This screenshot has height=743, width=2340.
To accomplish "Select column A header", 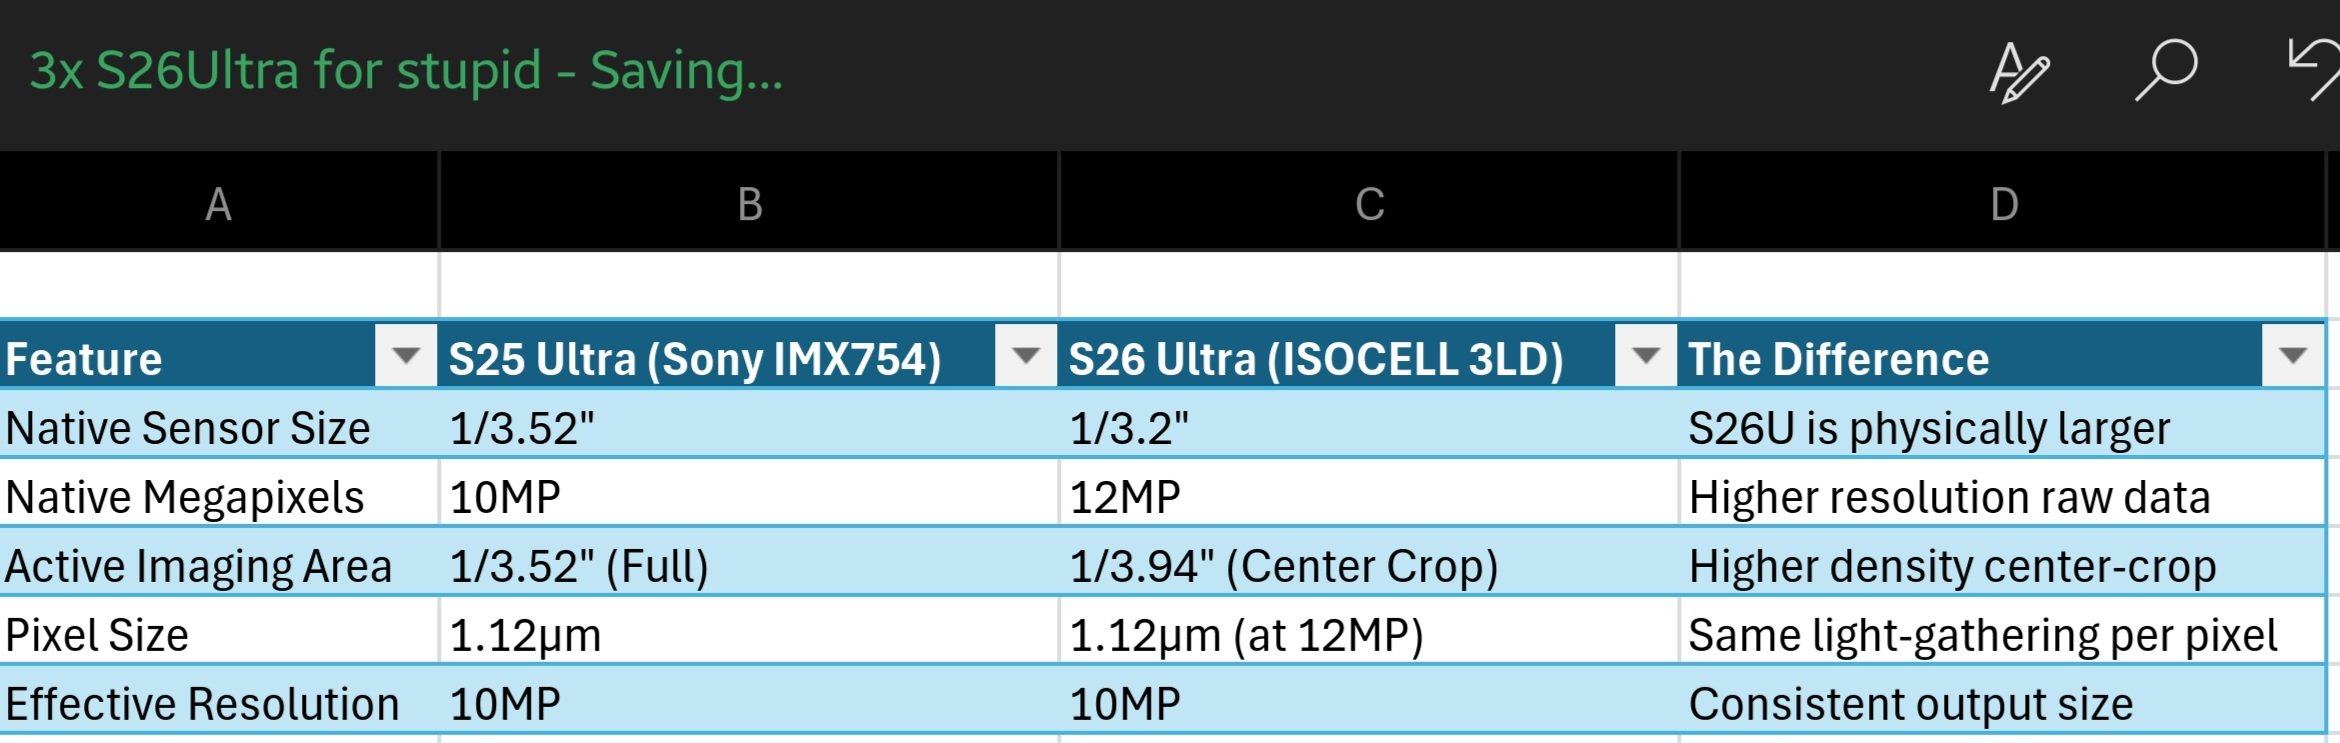I will 218,204.
